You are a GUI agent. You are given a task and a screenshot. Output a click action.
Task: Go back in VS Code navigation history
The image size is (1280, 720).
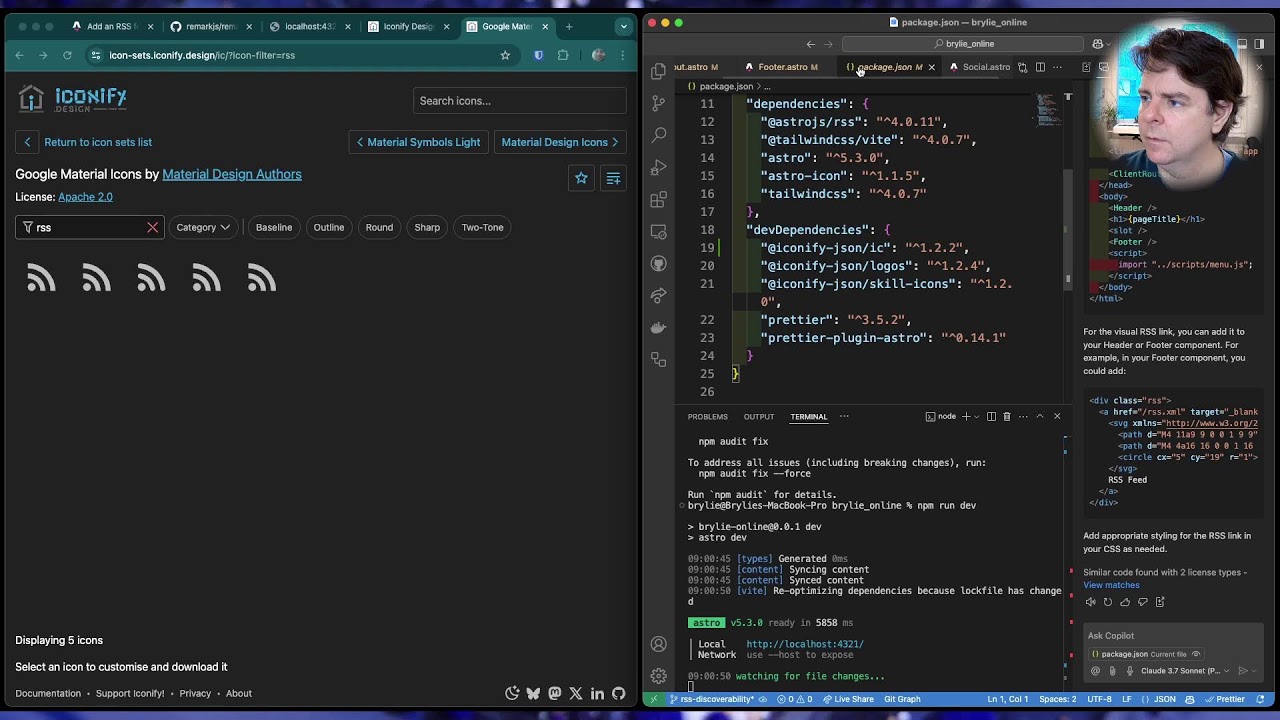click(x=810, y=44)
